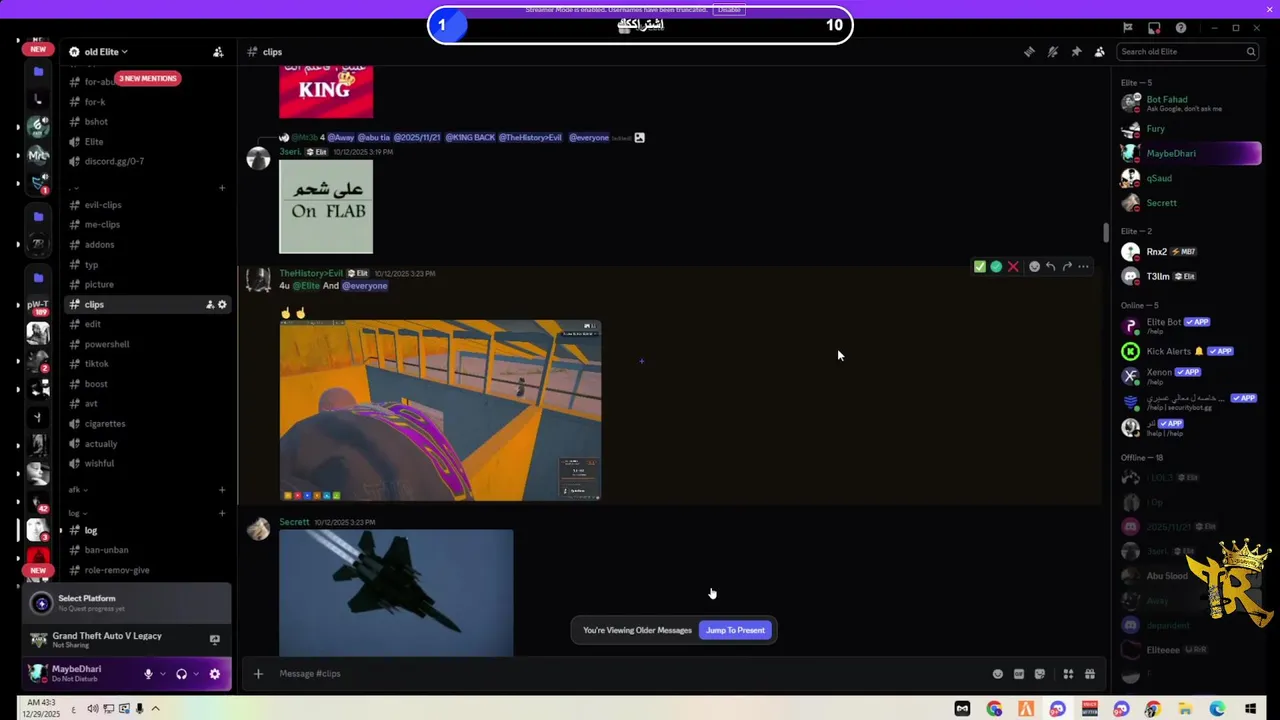Open the sticker picker in message bar
The width and height of the screenshot is (1280, 720).
pos(1040,674)
